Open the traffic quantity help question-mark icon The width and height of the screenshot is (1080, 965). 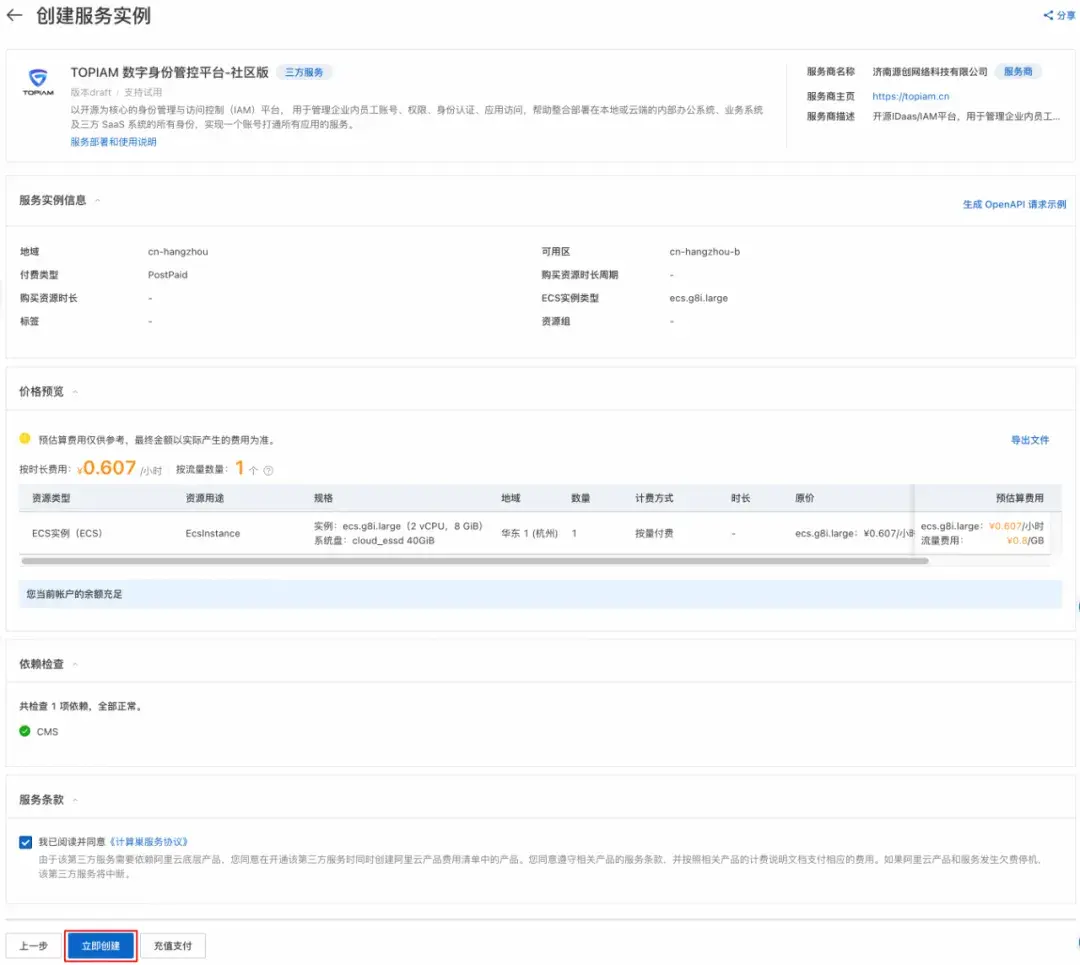[x=269, y=470]
